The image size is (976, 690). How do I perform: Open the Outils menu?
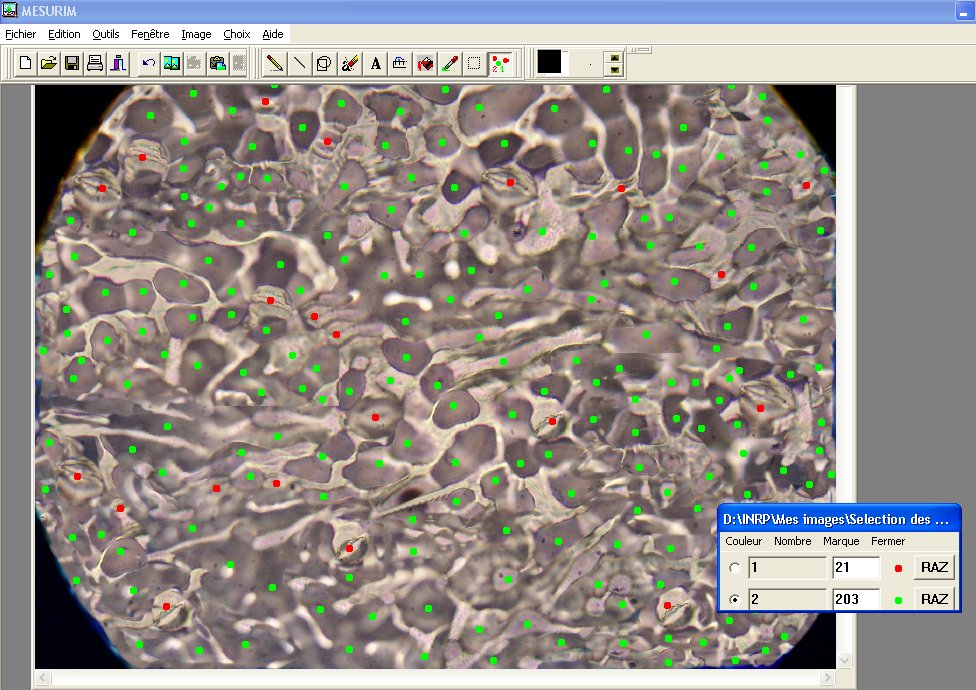pos(105,34)
